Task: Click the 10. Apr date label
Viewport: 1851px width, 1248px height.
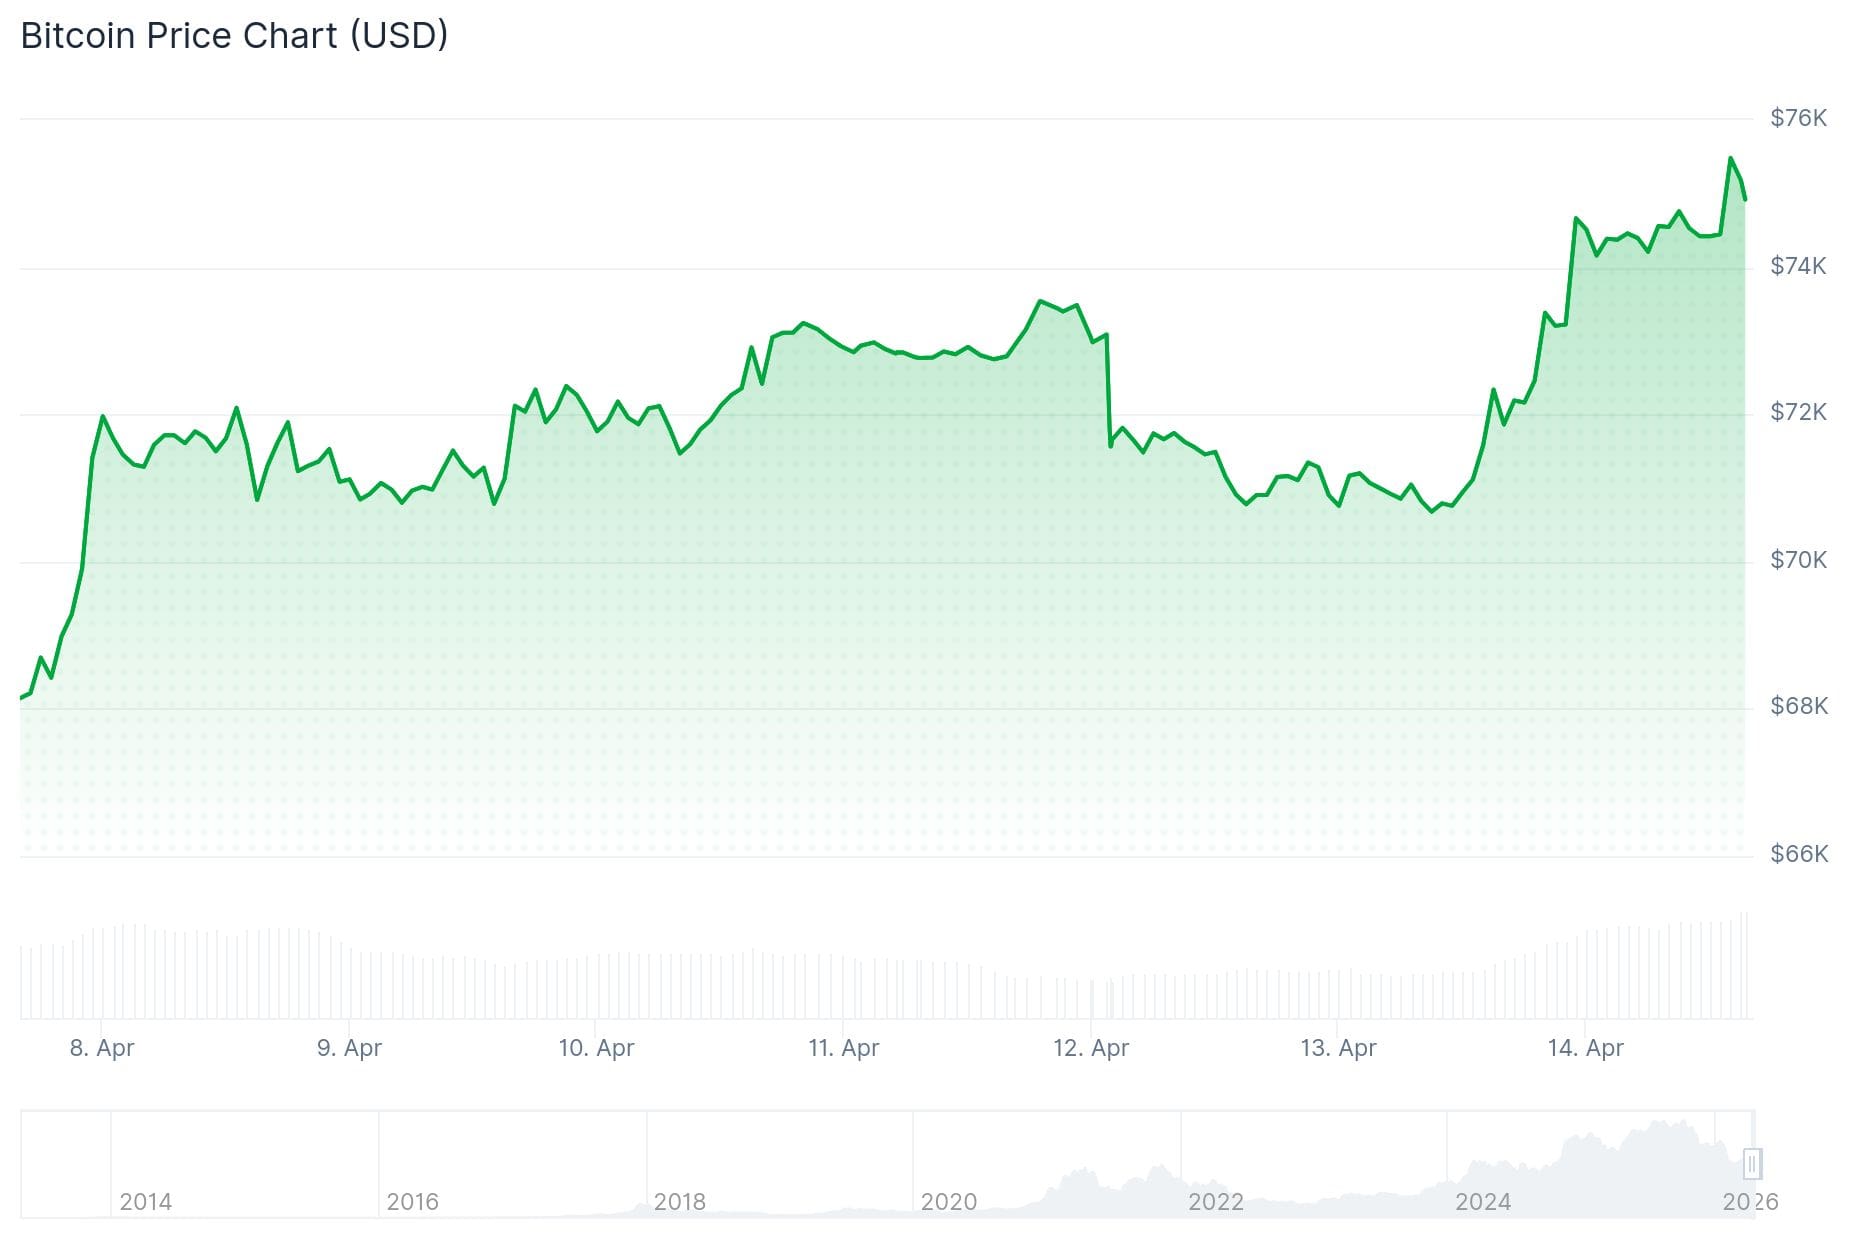Action: click(596, 1048)
